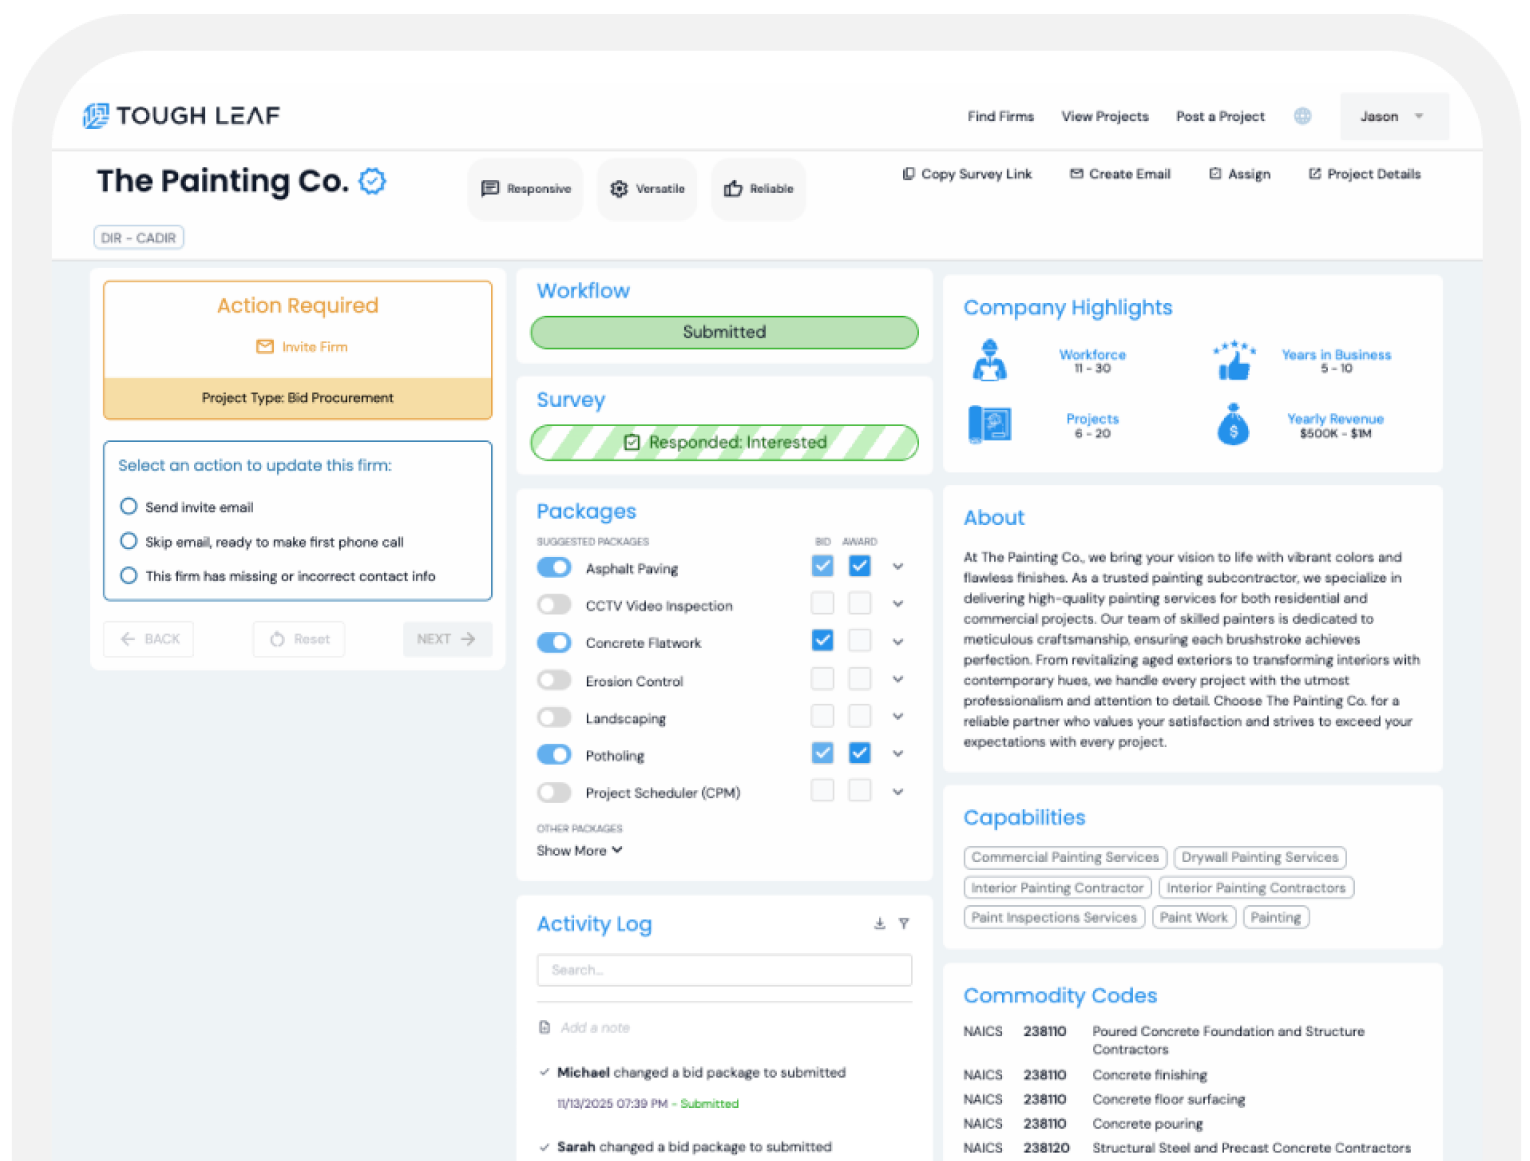Click the Add a note document icon

[545, 1027]
